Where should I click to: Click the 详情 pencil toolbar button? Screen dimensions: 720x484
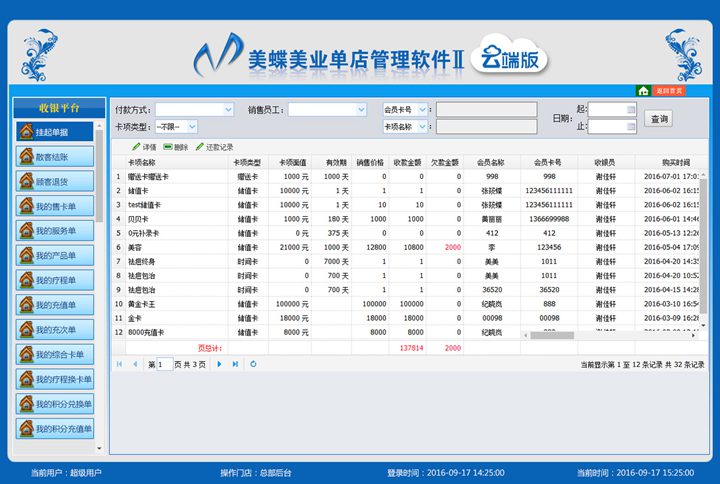(144, 147)
